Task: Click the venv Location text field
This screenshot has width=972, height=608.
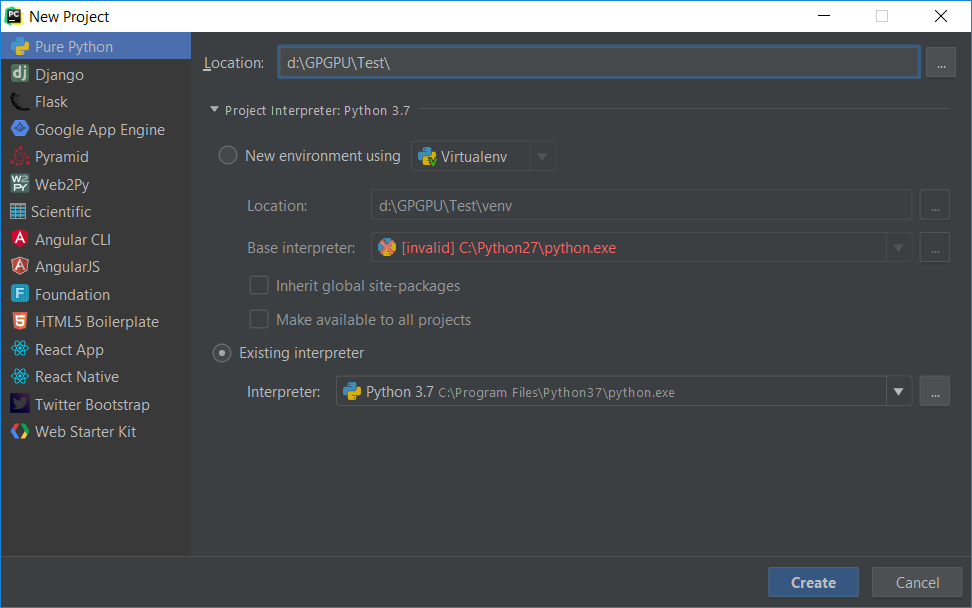Action: tap(642, 205)
